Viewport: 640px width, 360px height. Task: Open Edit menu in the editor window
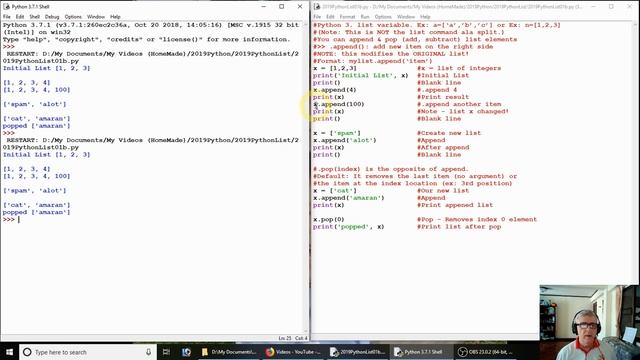tap(330, 17)
